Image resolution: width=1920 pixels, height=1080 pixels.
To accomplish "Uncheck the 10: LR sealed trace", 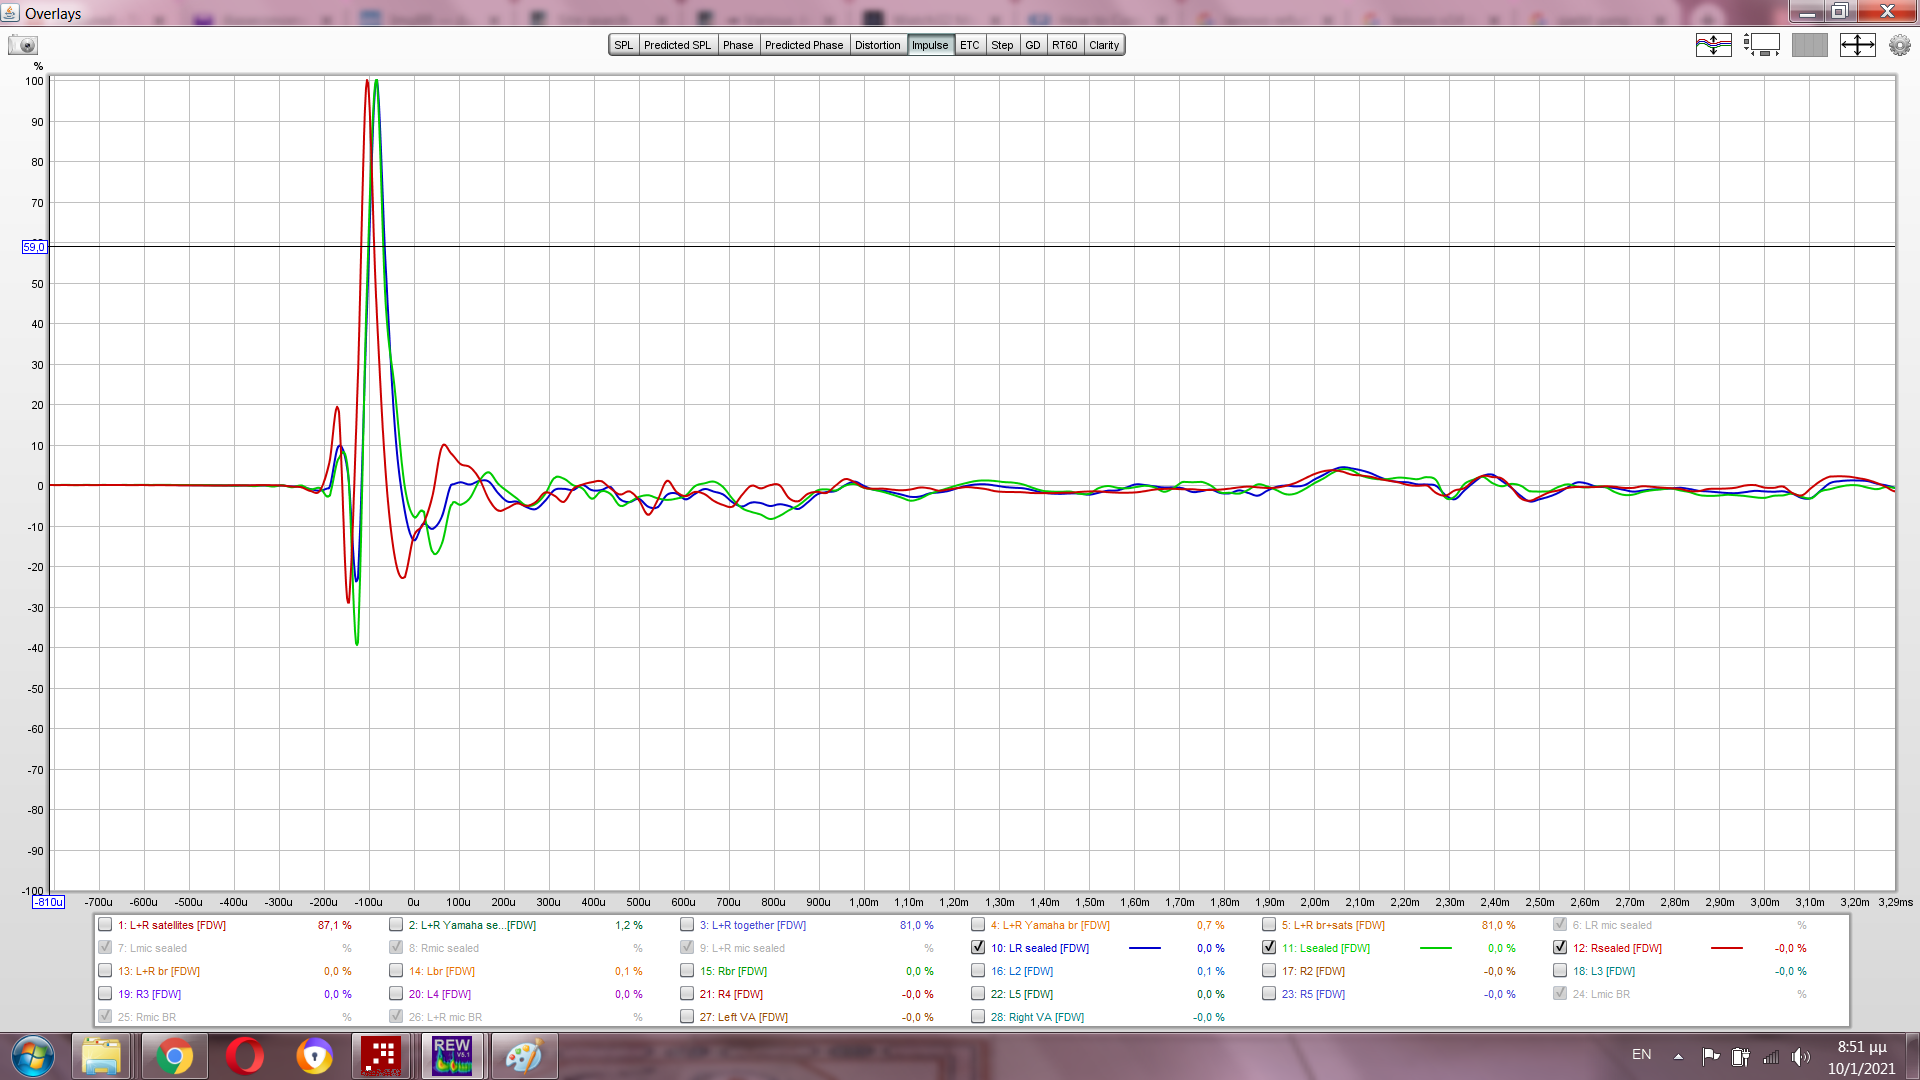I will [x=978, y=948].
